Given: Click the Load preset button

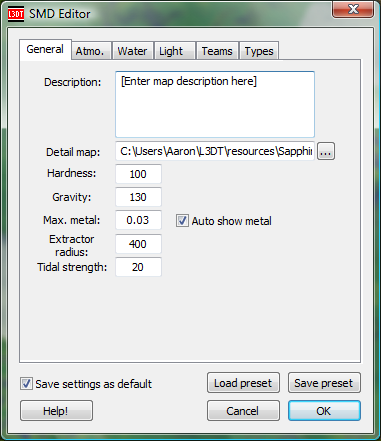Looking at the screenshot, I should pos(243,383).
